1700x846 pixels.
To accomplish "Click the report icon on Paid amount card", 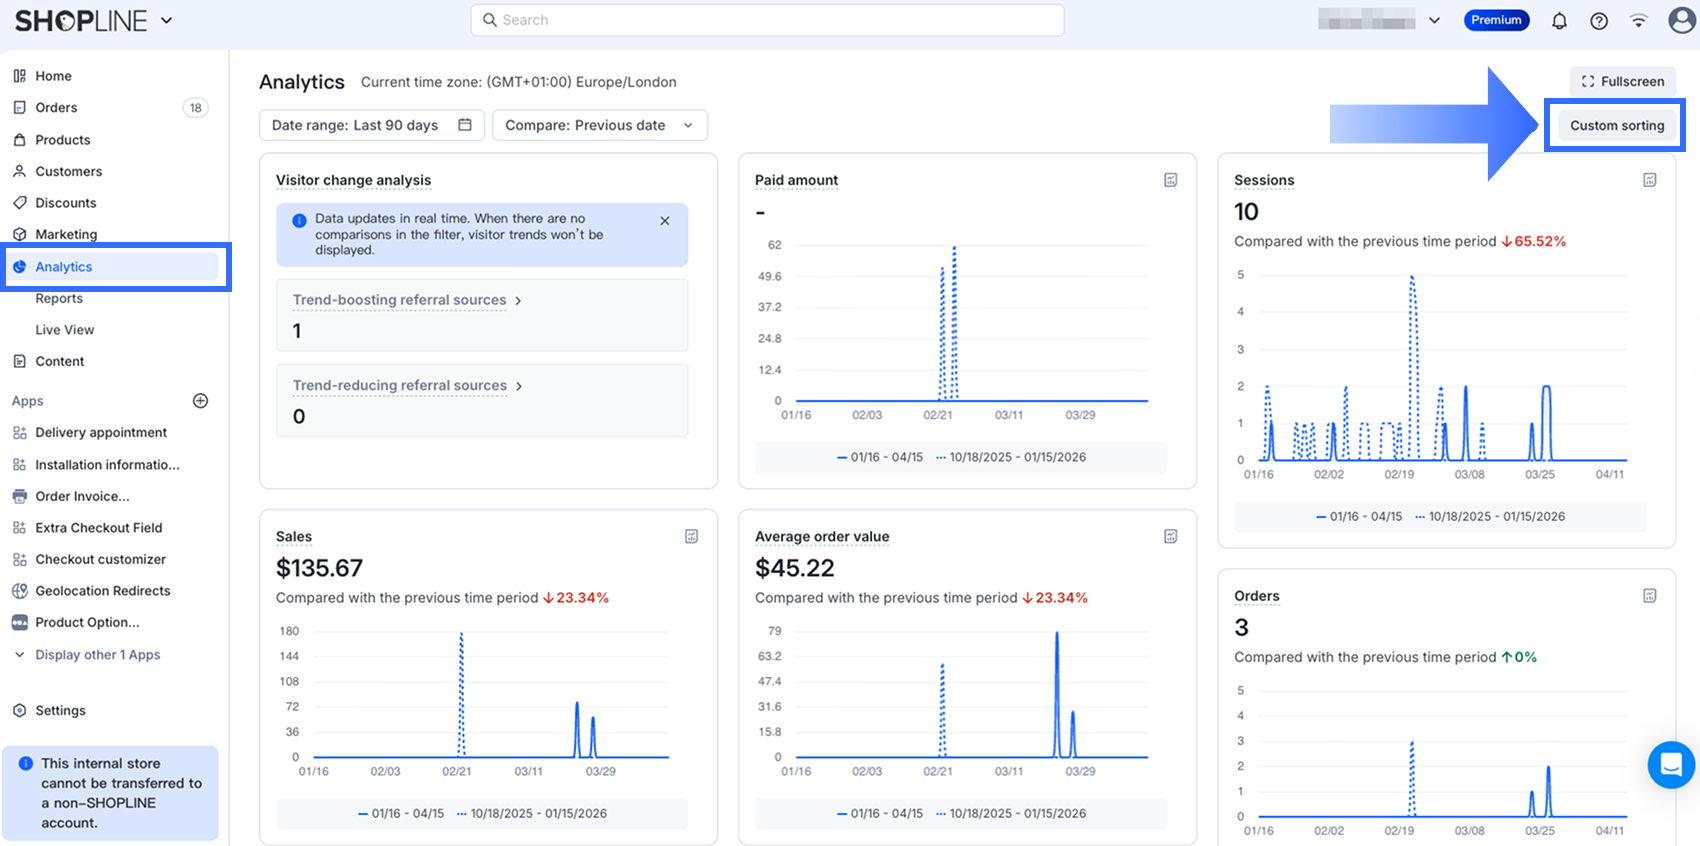I will (1170, 180).
